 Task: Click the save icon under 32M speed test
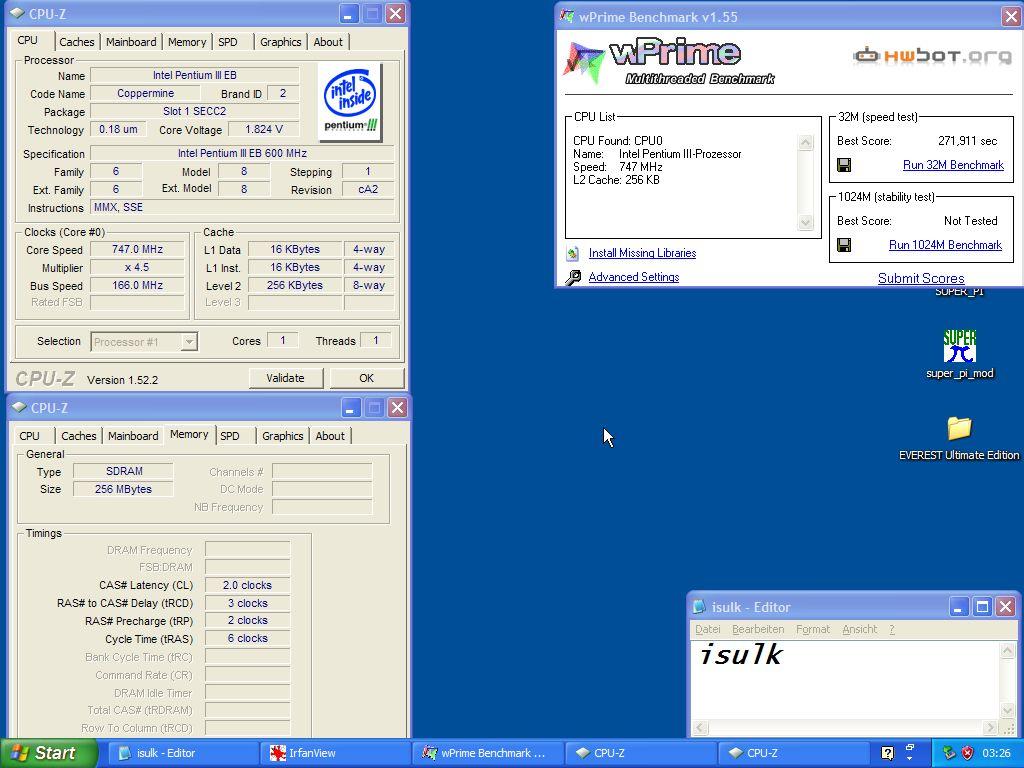844,165
